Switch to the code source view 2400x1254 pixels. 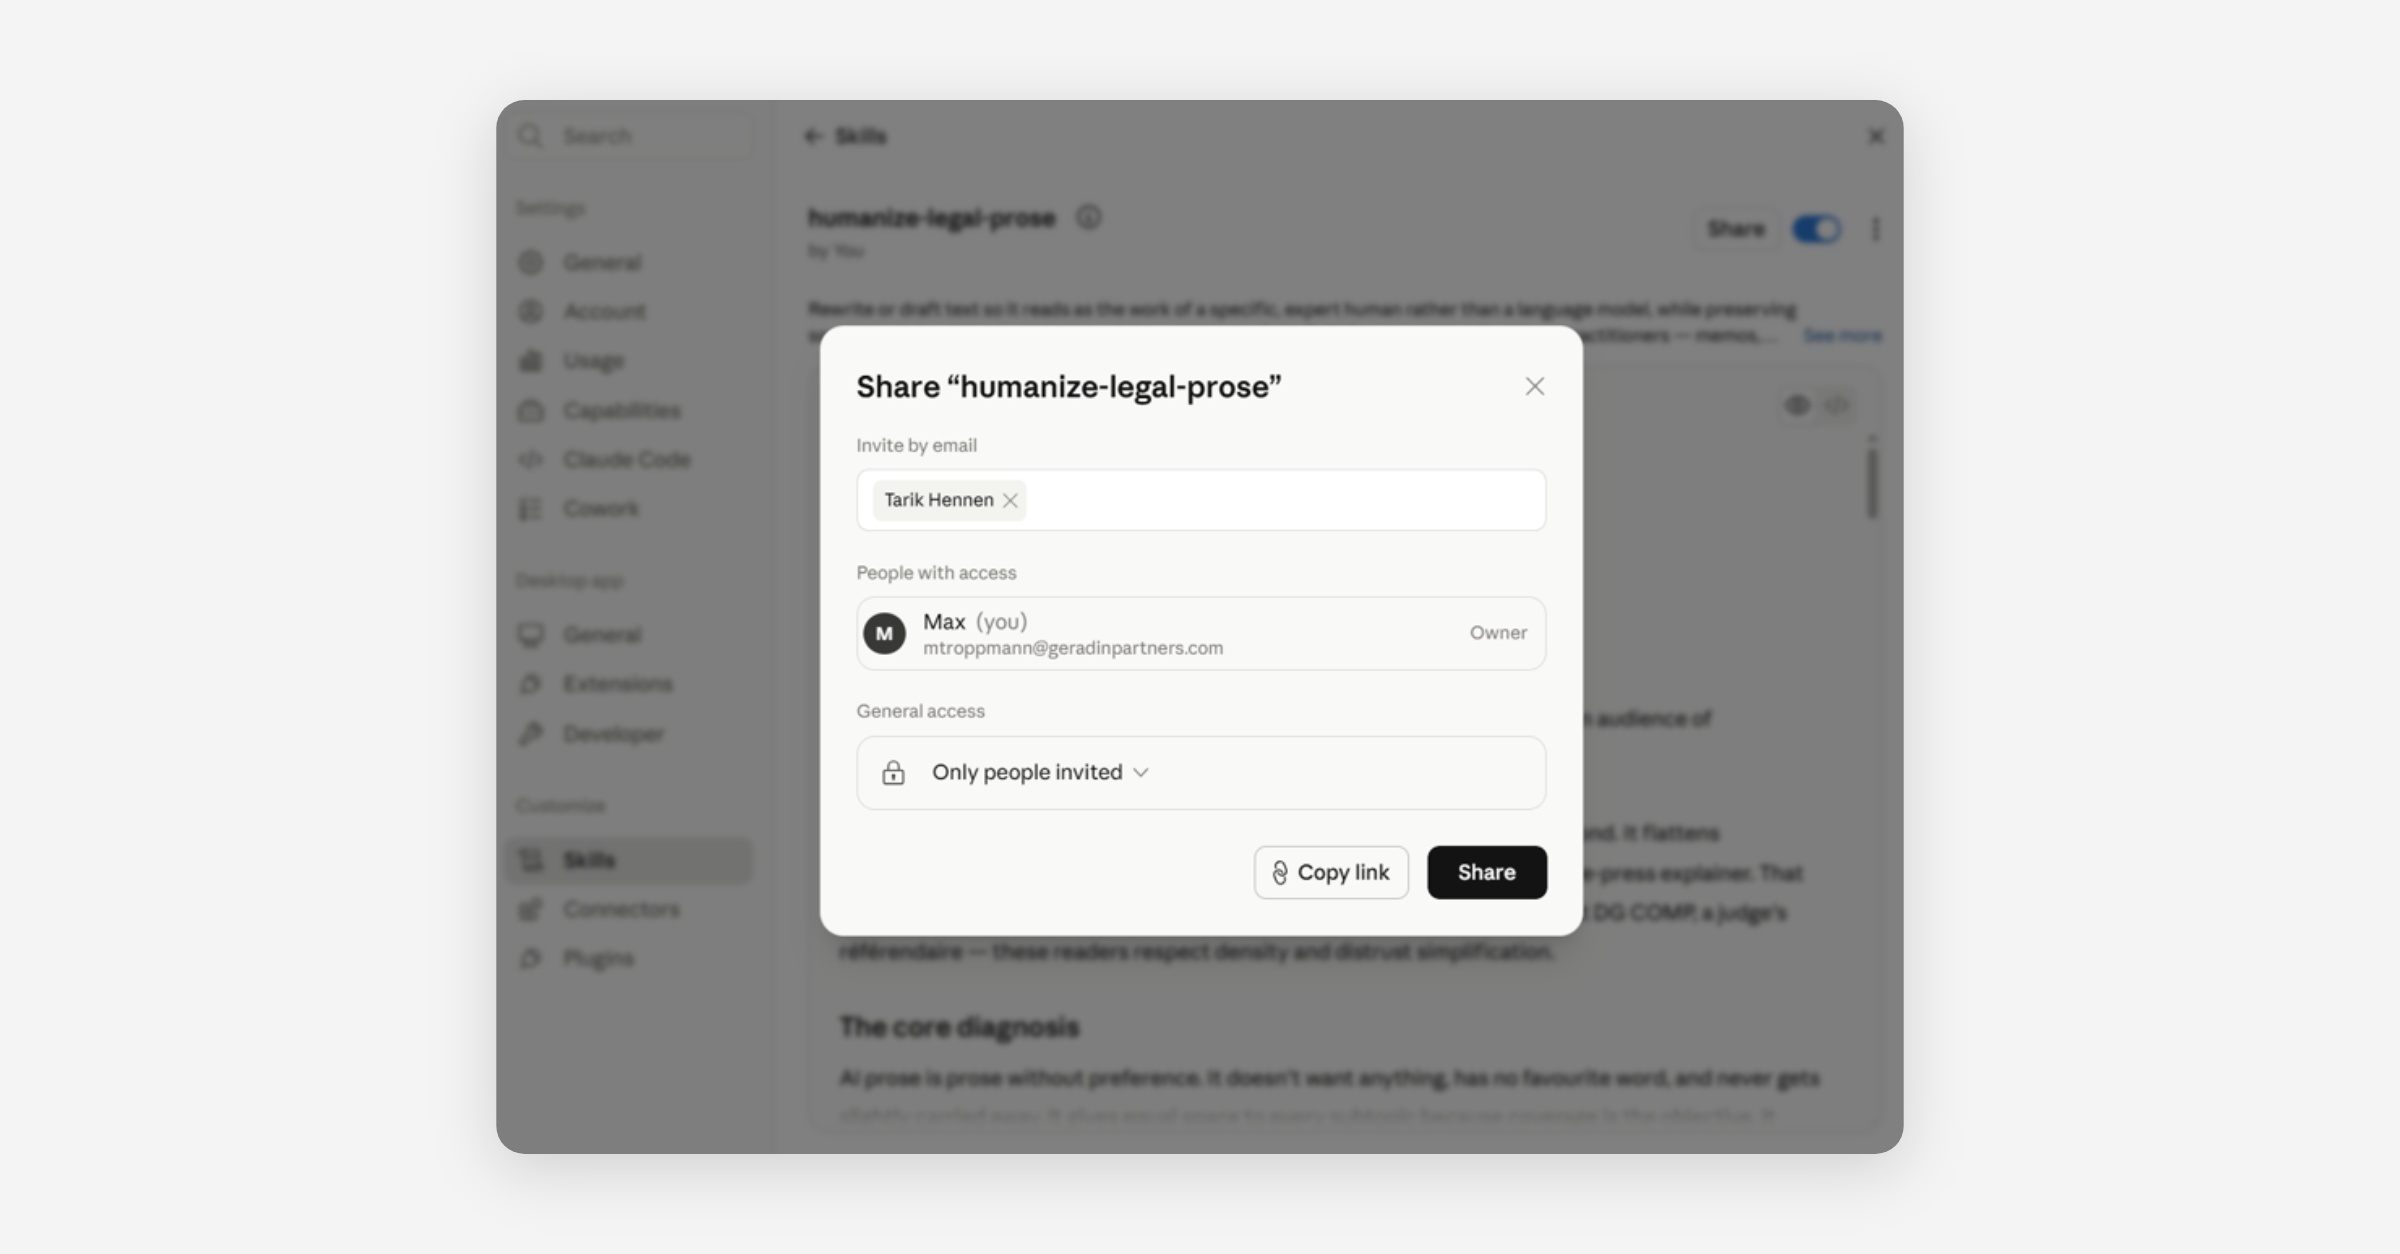pyautogui.click(x=1837, y=405)
